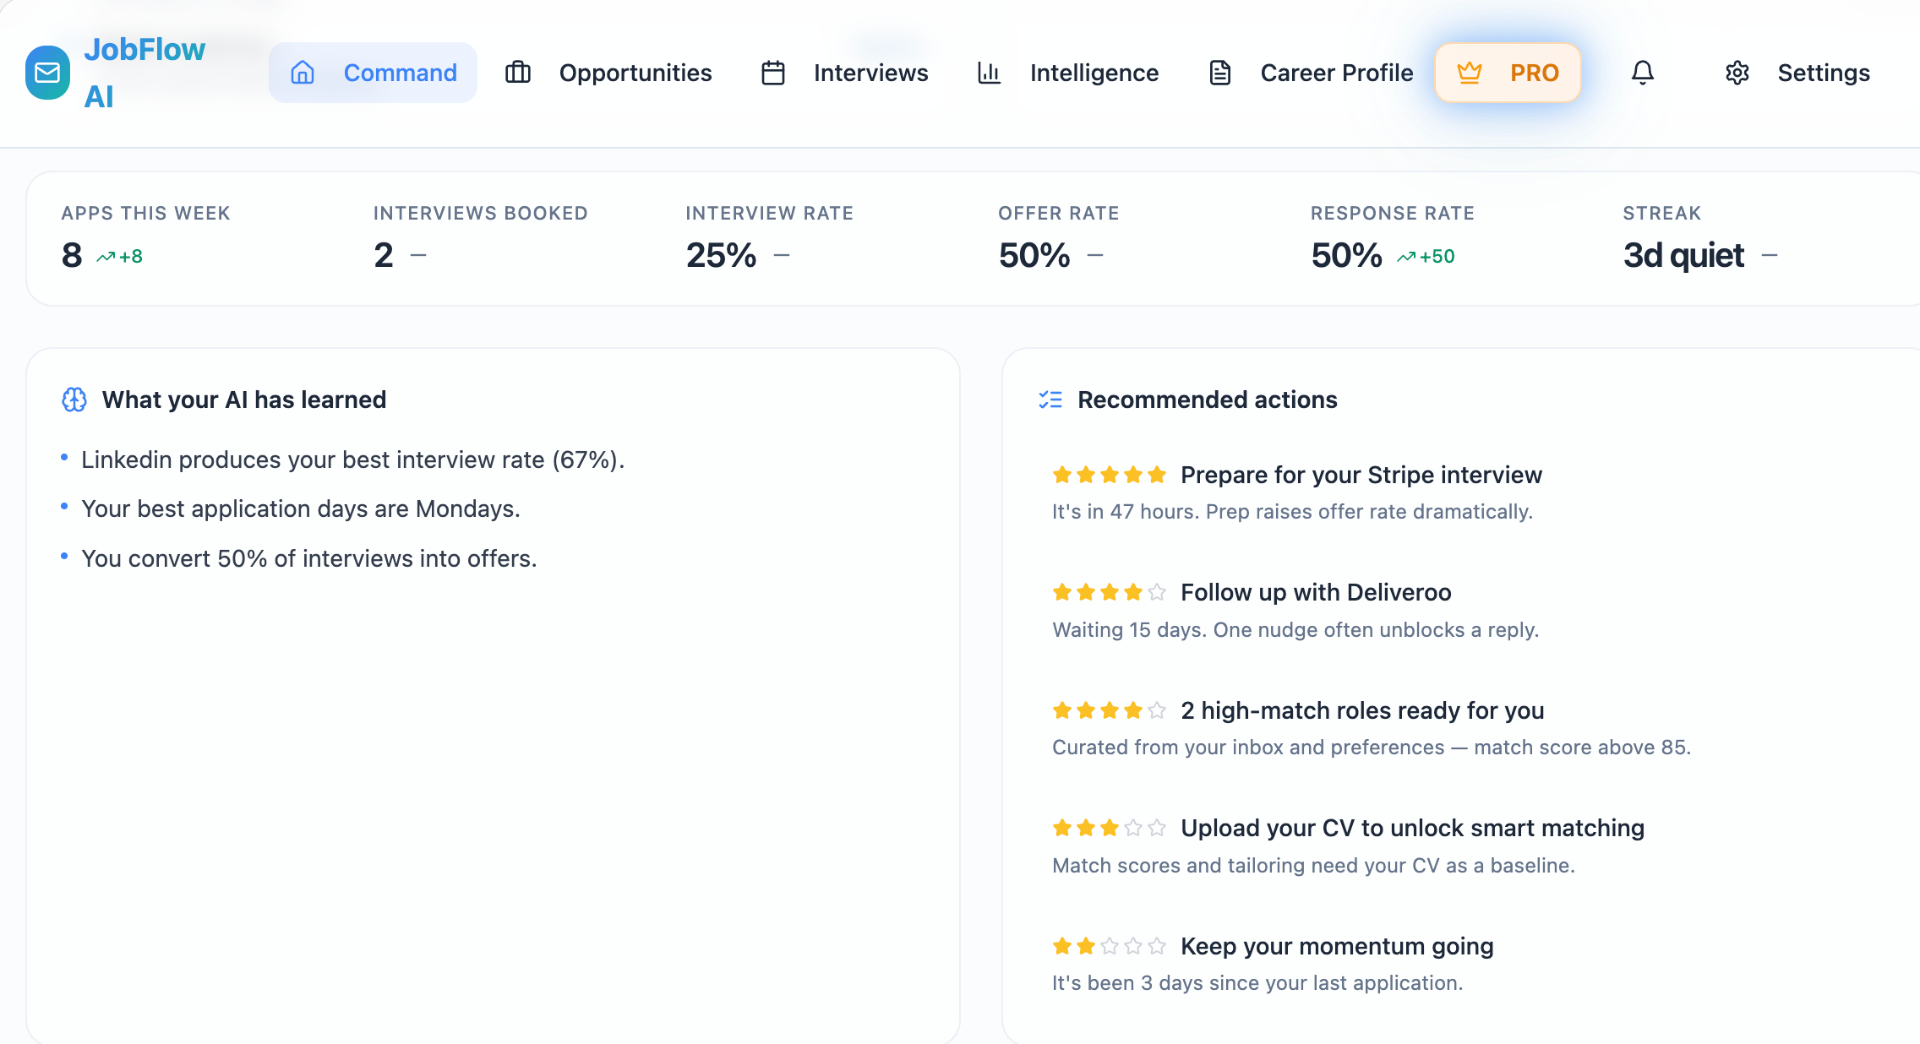Click the star rating on high-match roles
Screen dimensions: 1920x1044
pos(1109,711)
